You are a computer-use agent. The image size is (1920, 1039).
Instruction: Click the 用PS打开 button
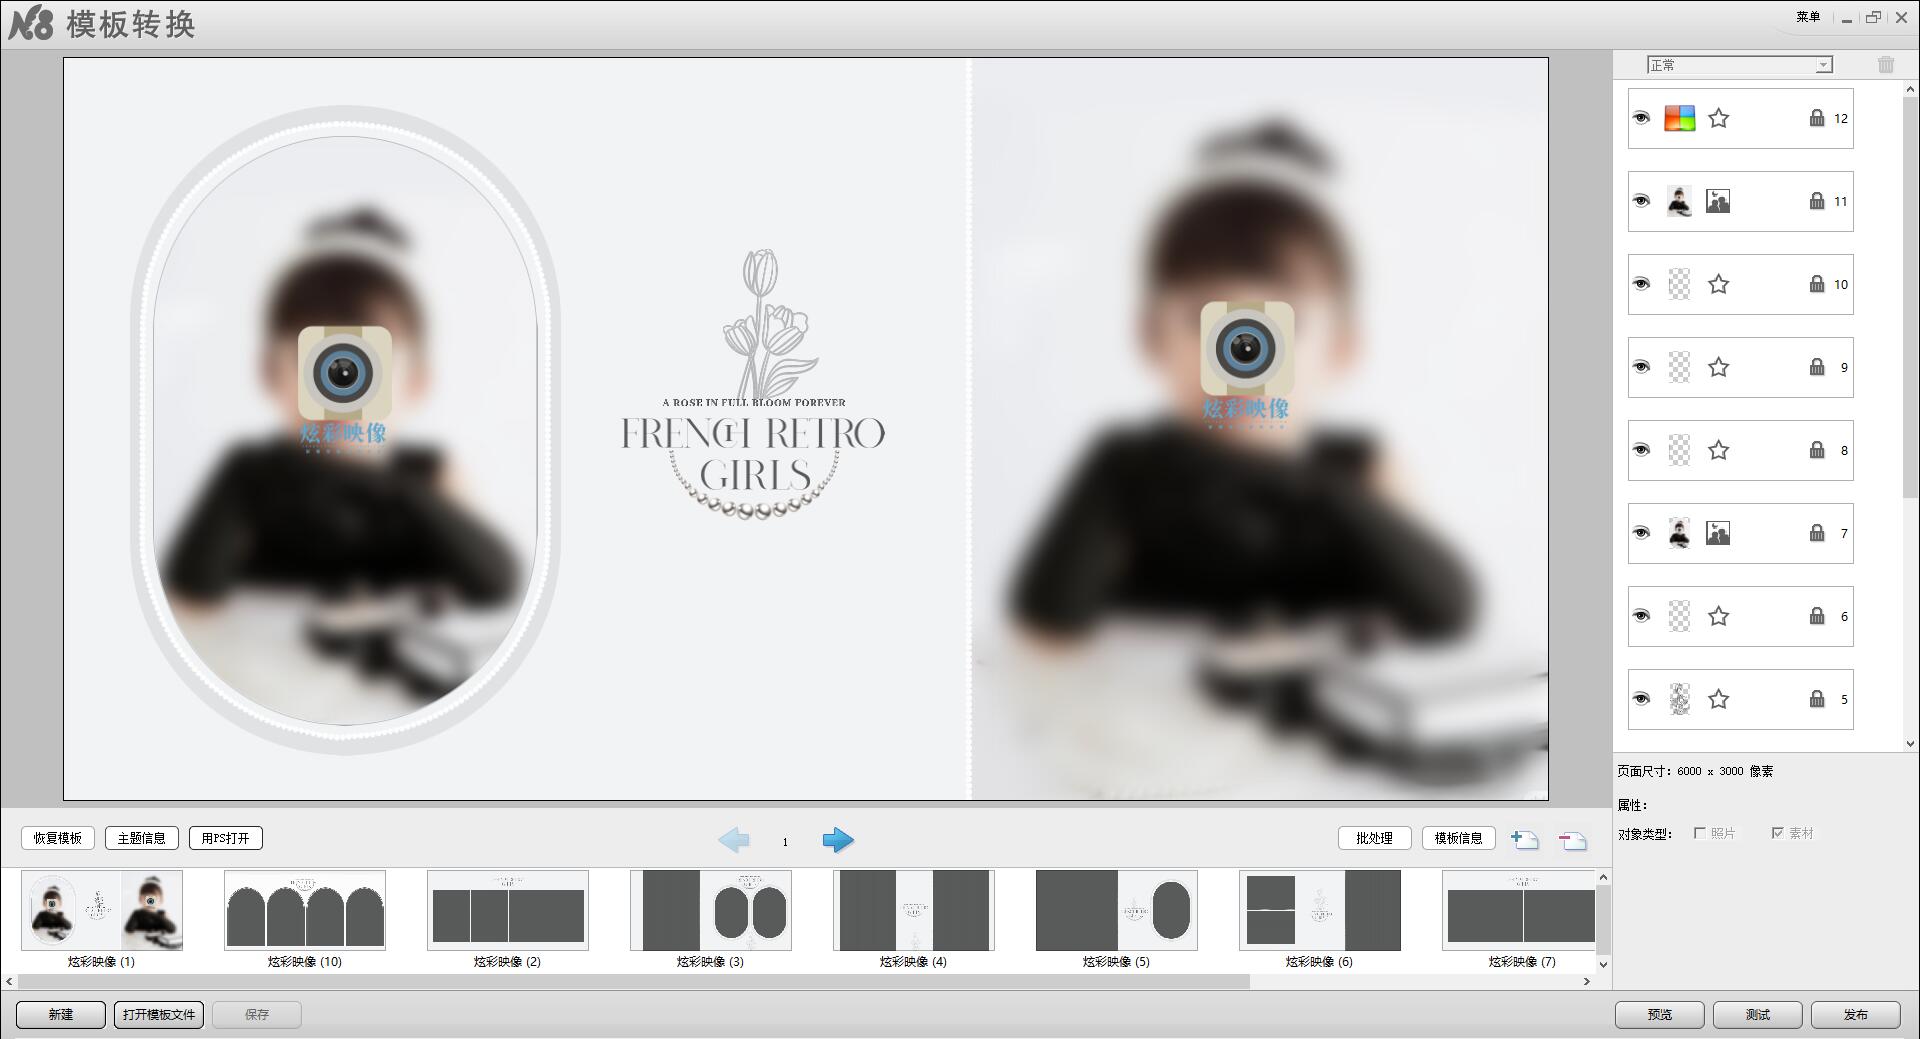[225, 838]
